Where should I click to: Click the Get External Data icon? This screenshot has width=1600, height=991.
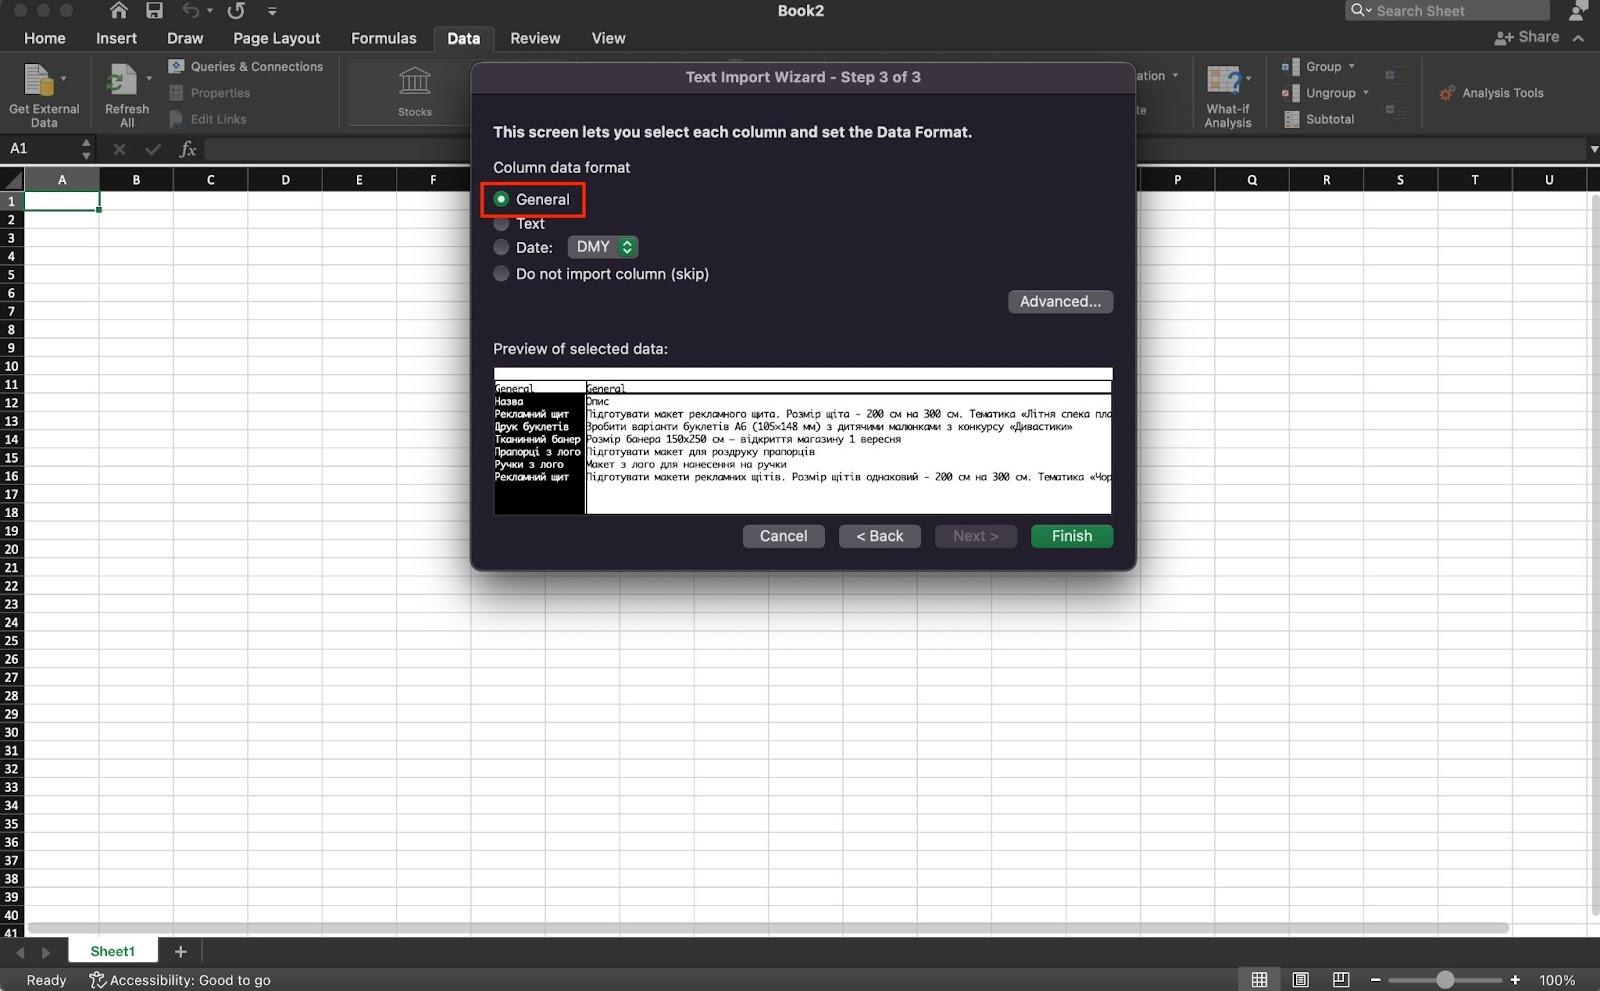(x=38, y=81)
